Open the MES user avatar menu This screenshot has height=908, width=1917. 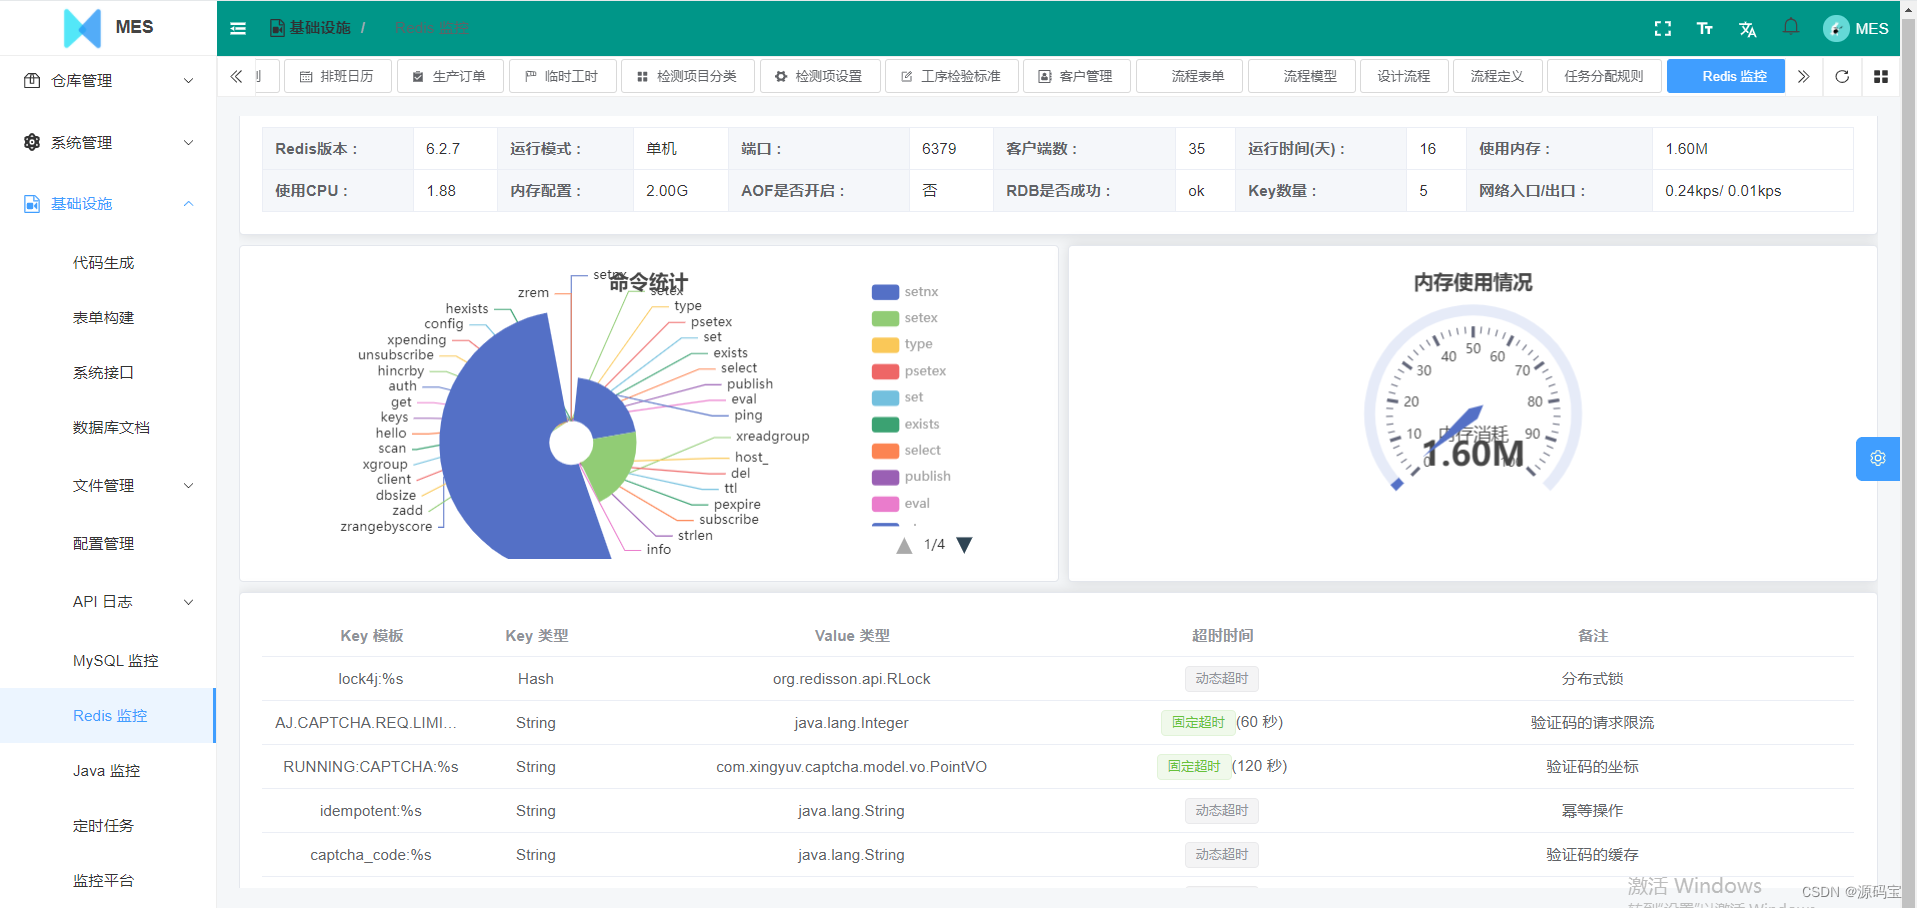click(1855, 28)
